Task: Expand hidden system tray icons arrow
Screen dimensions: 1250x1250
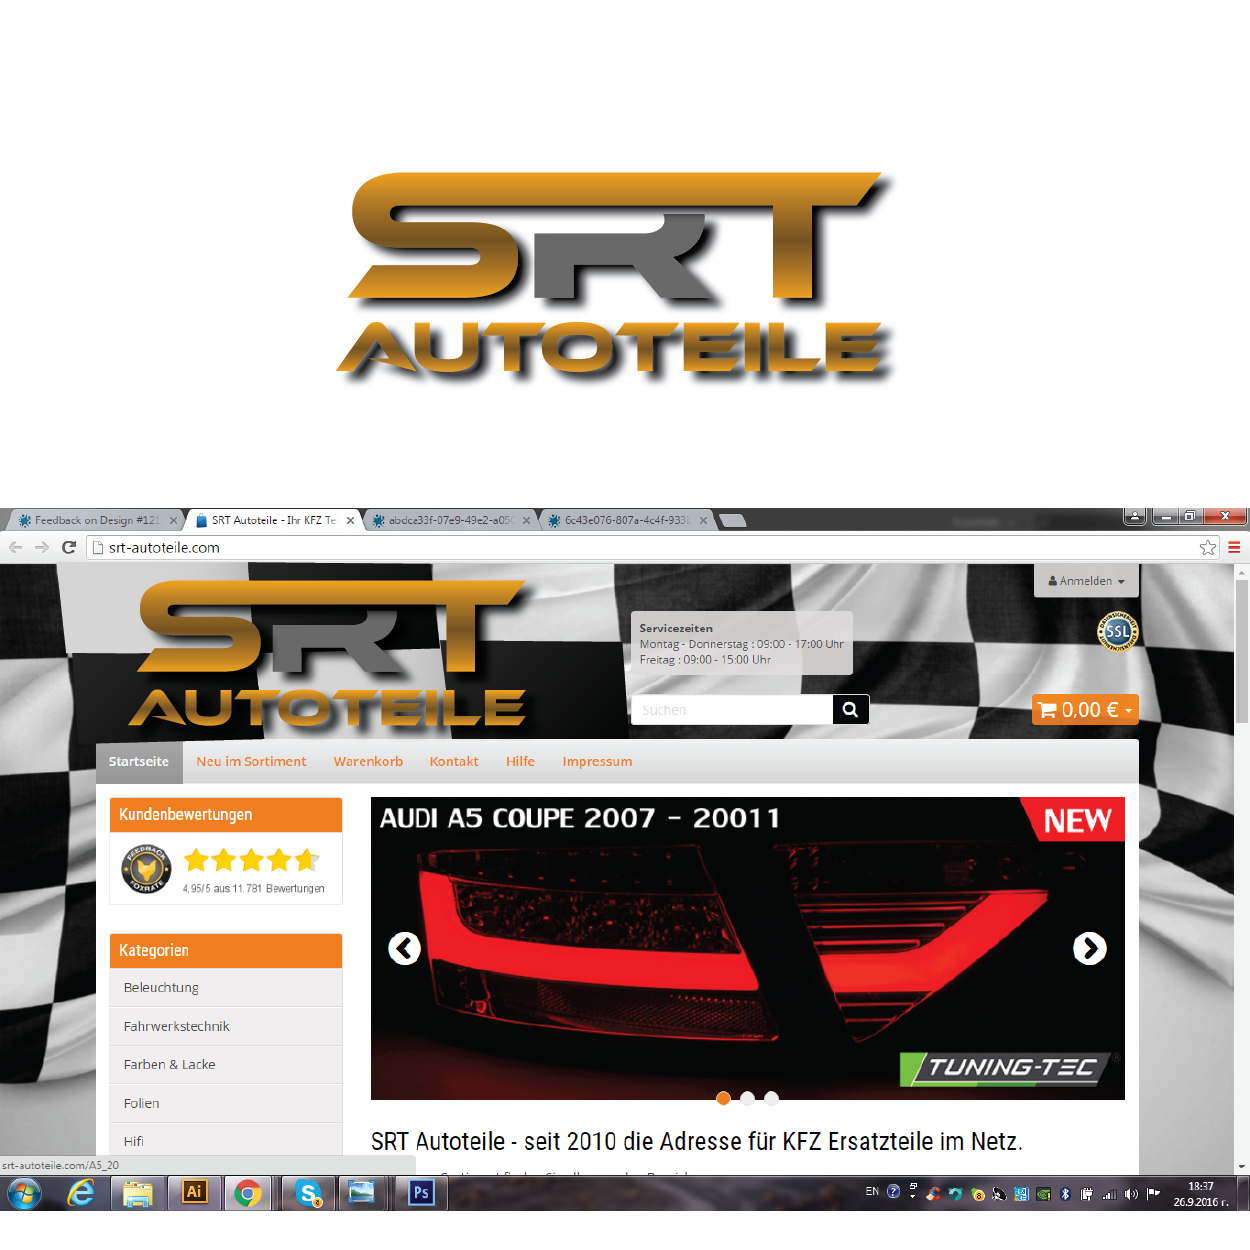Action: pyautogui.click(x=912, y=1196)
